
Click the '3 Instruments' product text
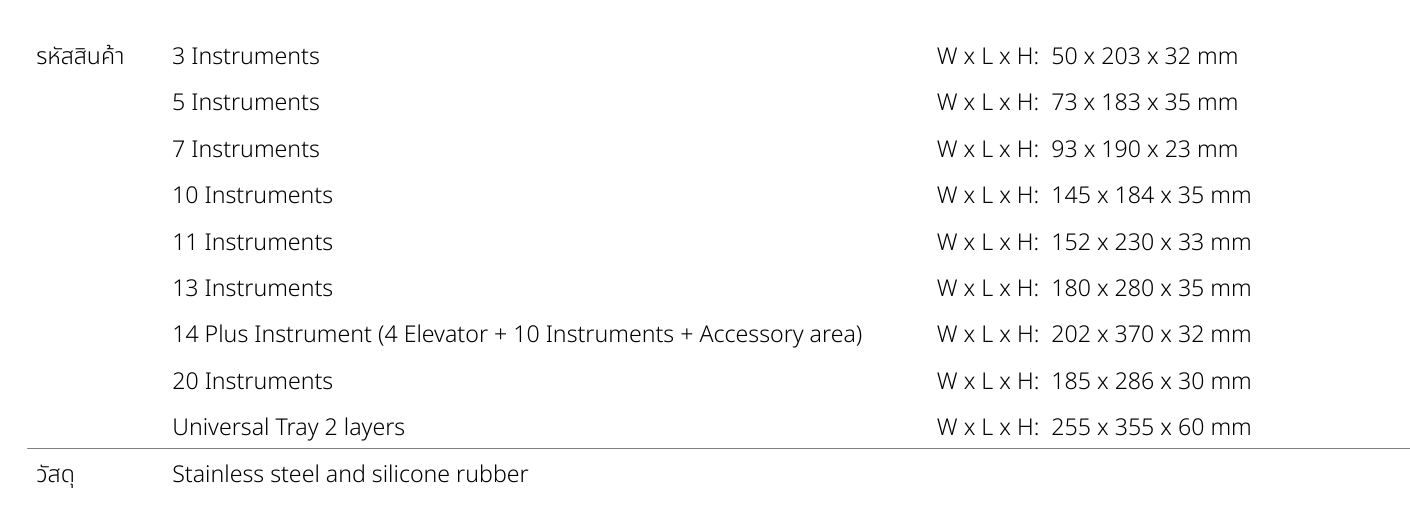(245, 56)
